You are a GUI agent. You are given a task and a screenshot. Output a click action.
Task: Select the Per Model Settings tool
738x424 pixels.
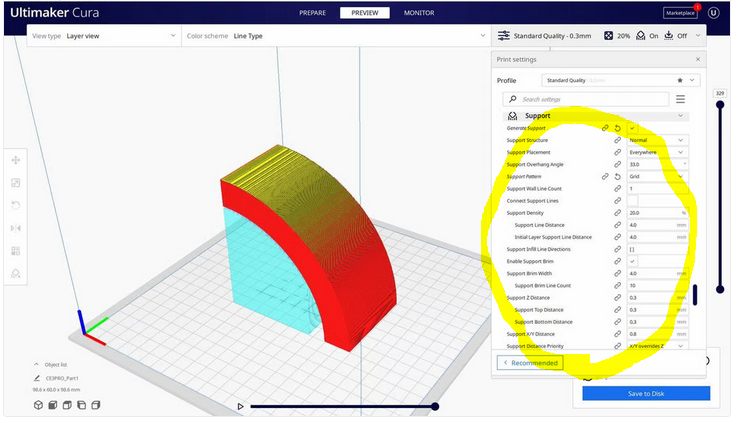tap(16, 251)
